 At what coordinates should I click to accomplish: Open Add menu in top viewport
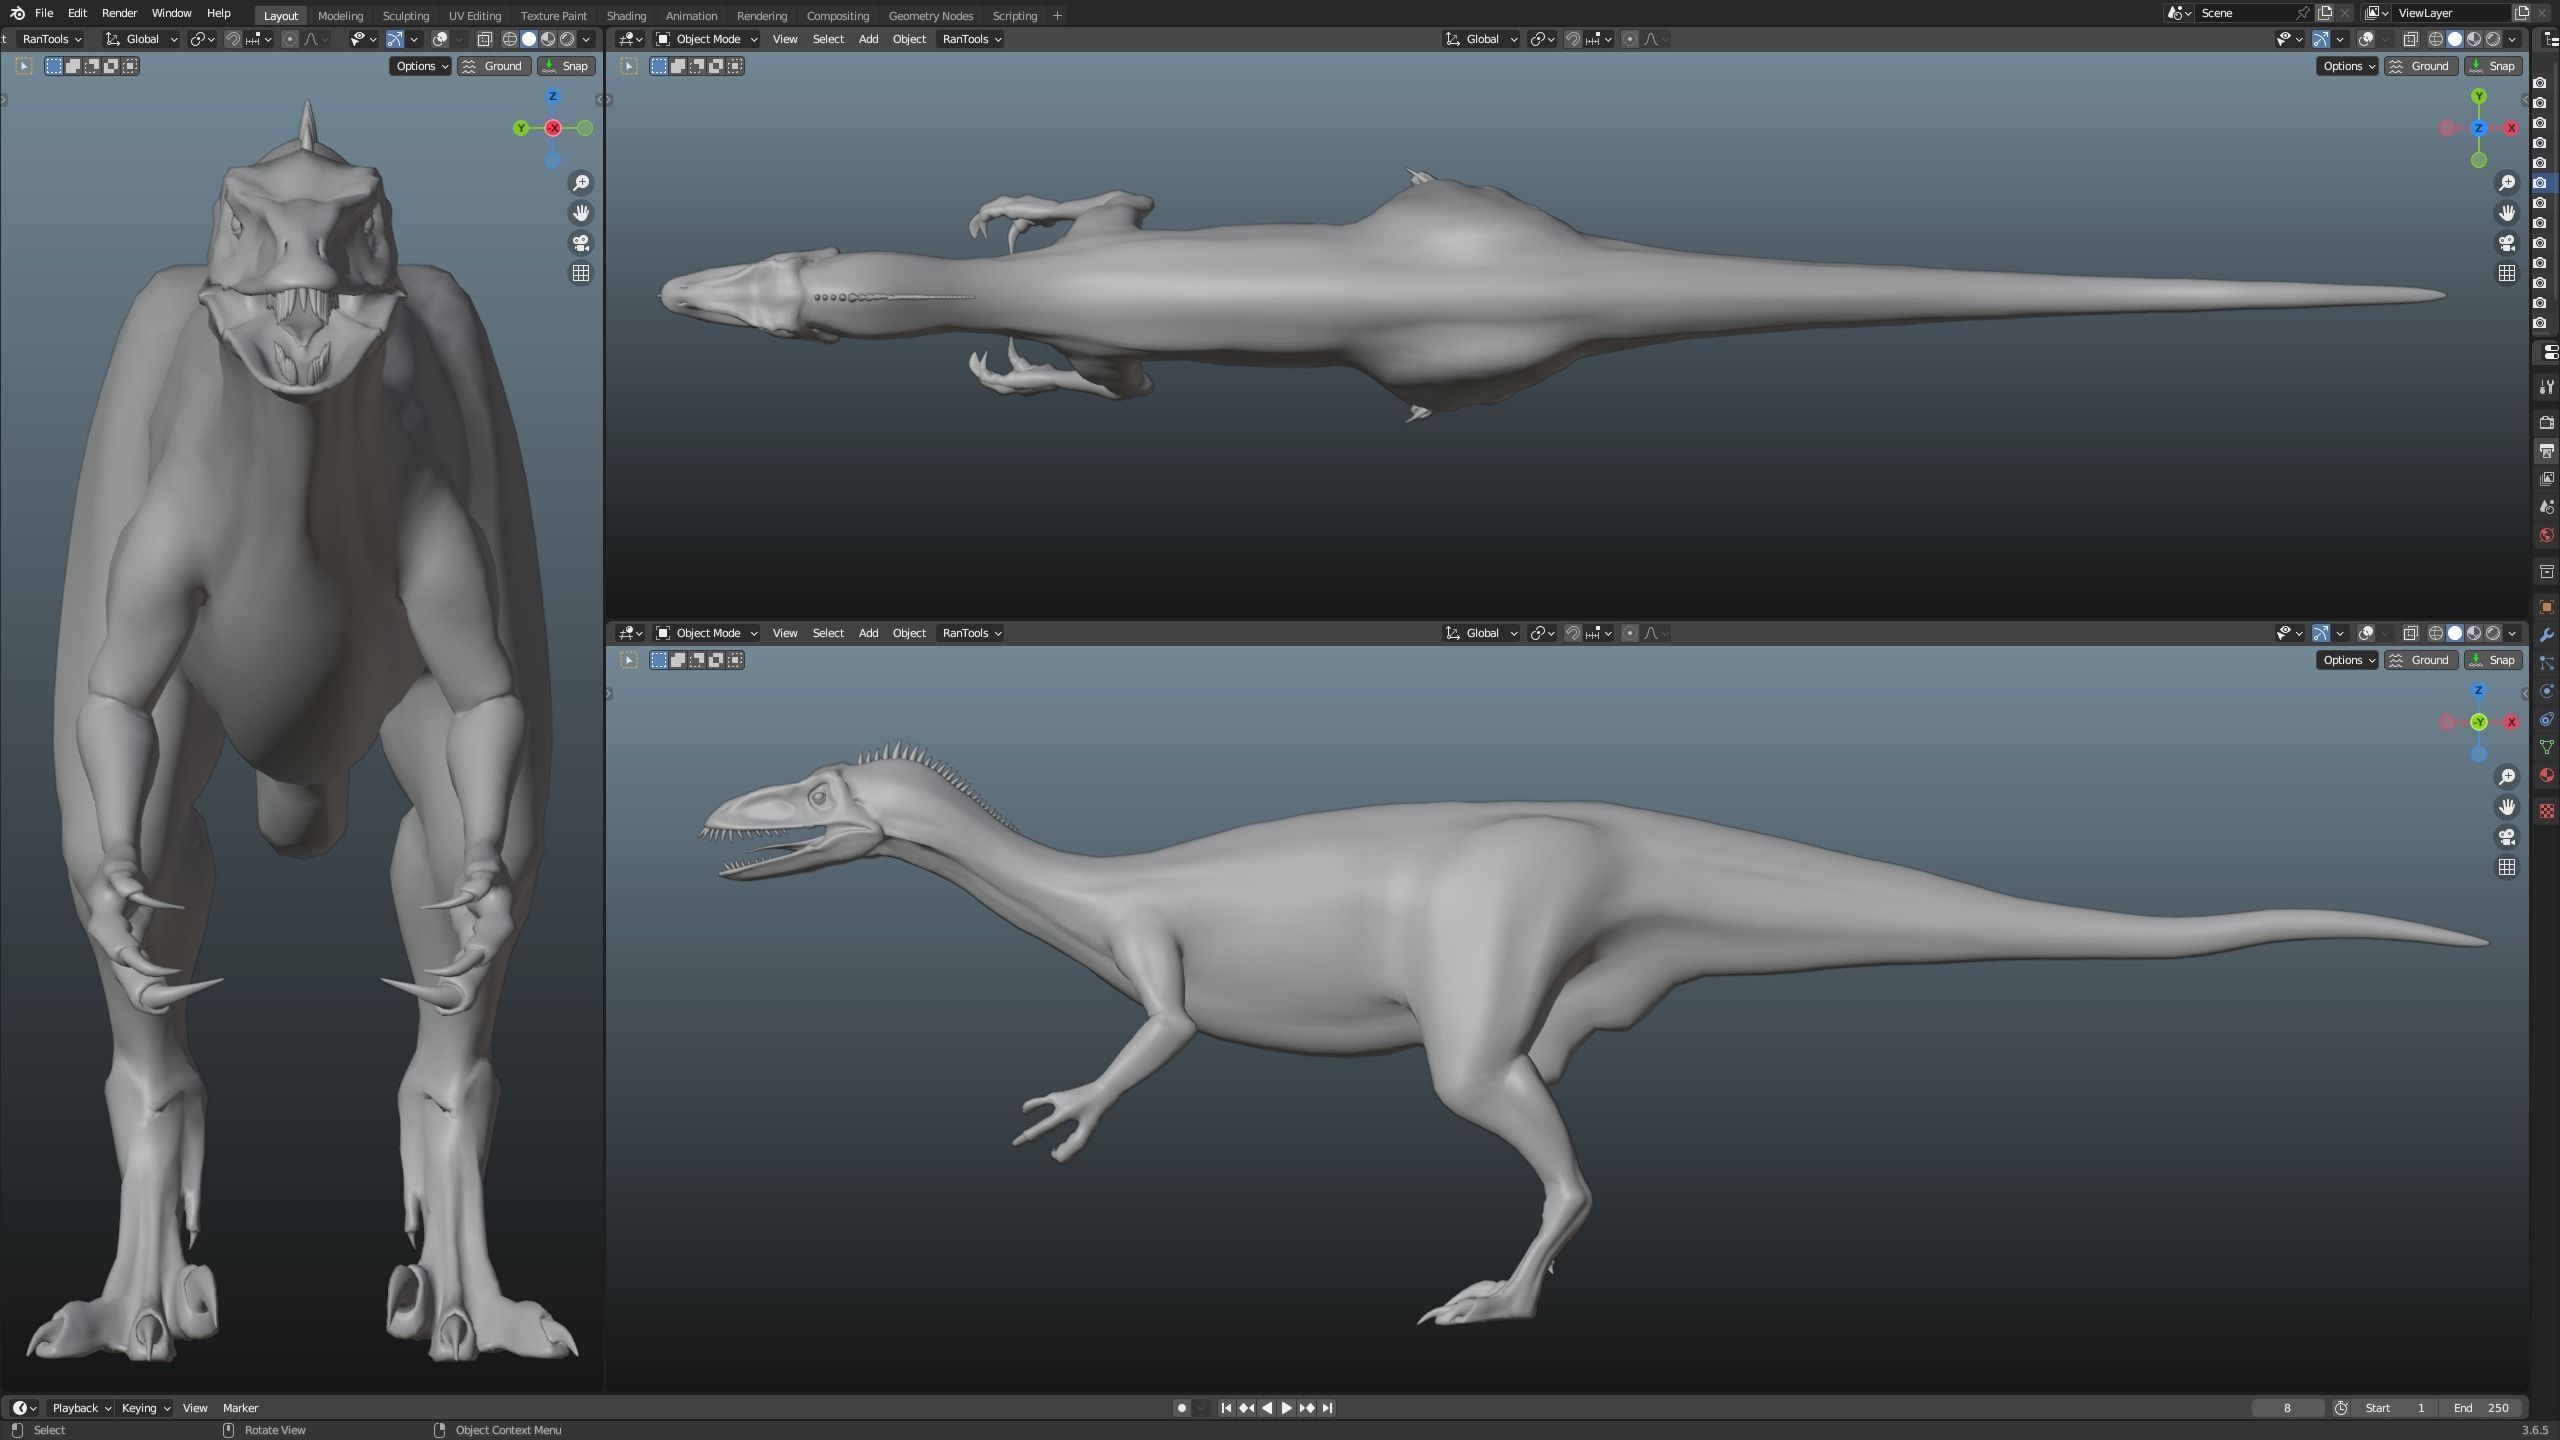(868, 39)
